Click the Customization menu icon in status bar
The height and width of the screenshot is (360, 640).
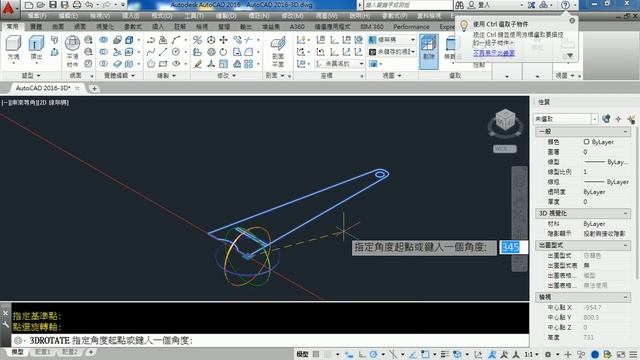pyautogui.click(x=633, y=354)
